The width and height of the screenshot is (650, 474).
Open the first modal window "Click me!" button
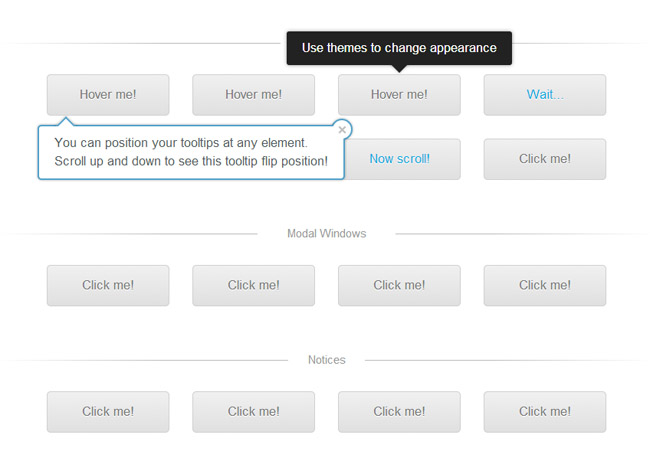point(108,285)
